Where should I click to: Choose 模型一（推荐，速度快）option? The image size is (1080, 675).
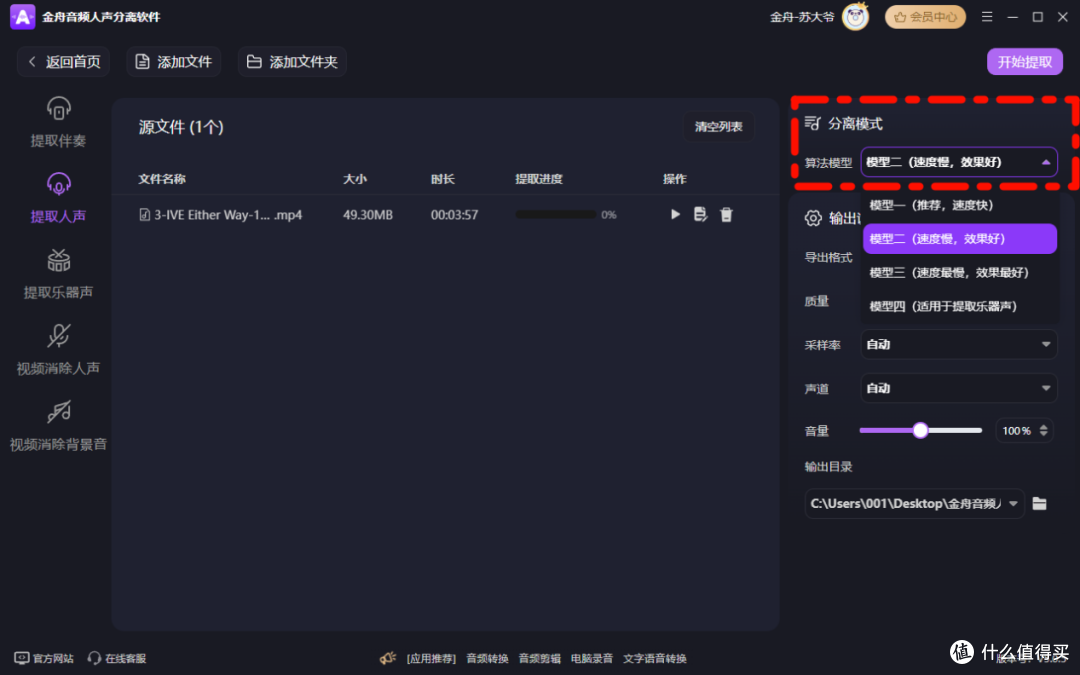point(959,205)
